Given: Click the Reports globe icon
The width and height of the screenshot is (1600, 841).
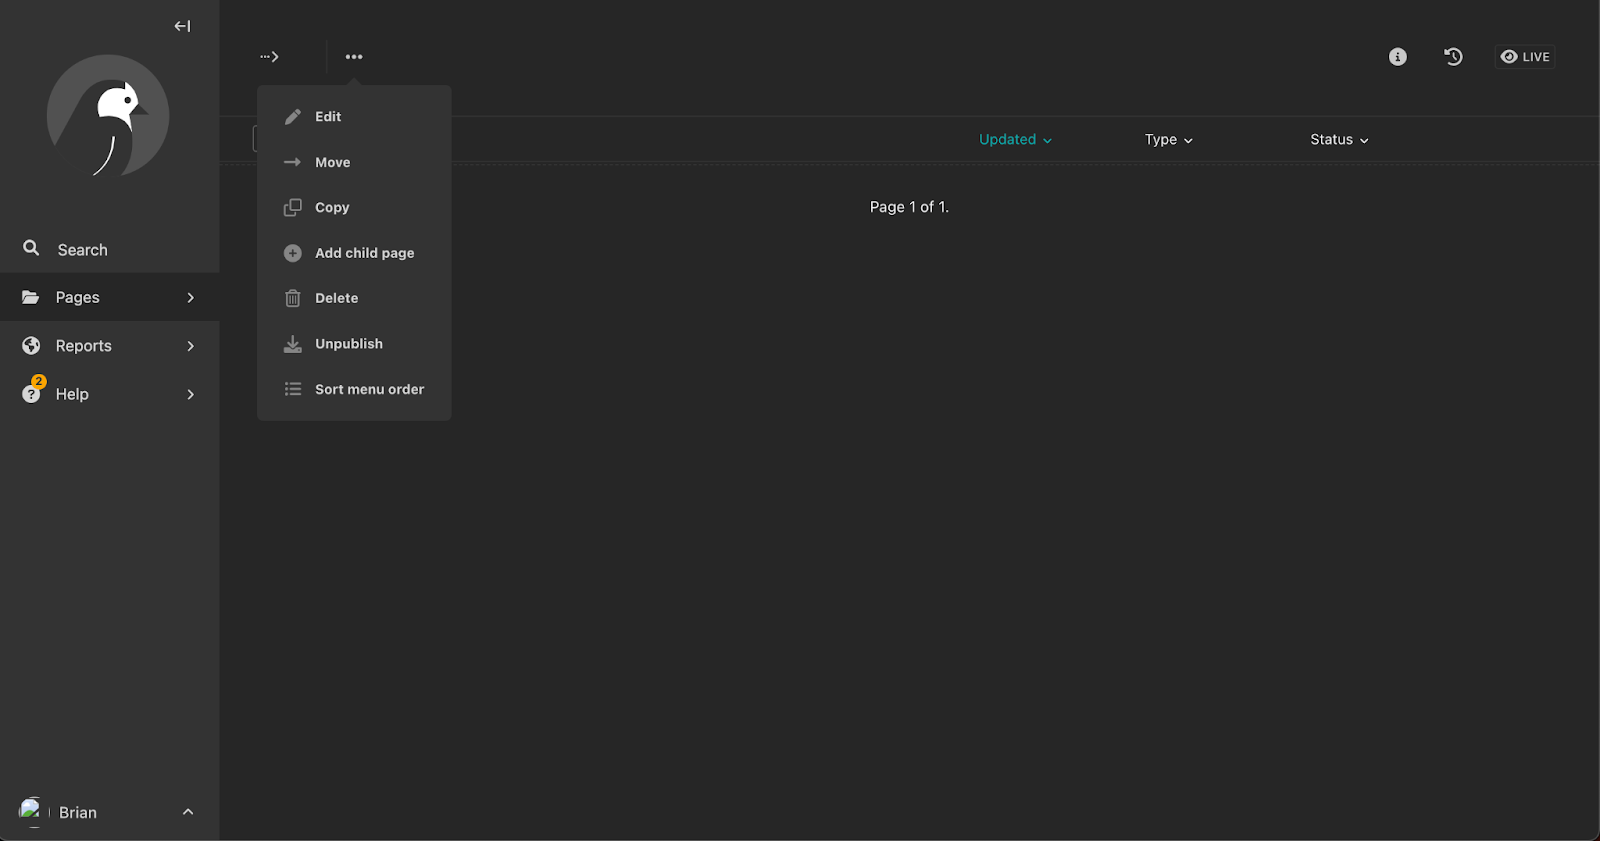Looking at the screenshot, I should point(31,345).
